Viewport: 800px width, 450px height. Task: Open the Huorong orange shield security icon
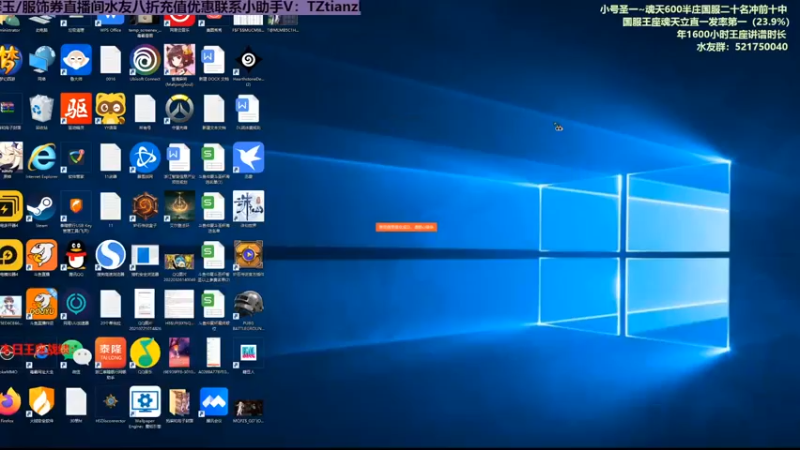(42, 401)
